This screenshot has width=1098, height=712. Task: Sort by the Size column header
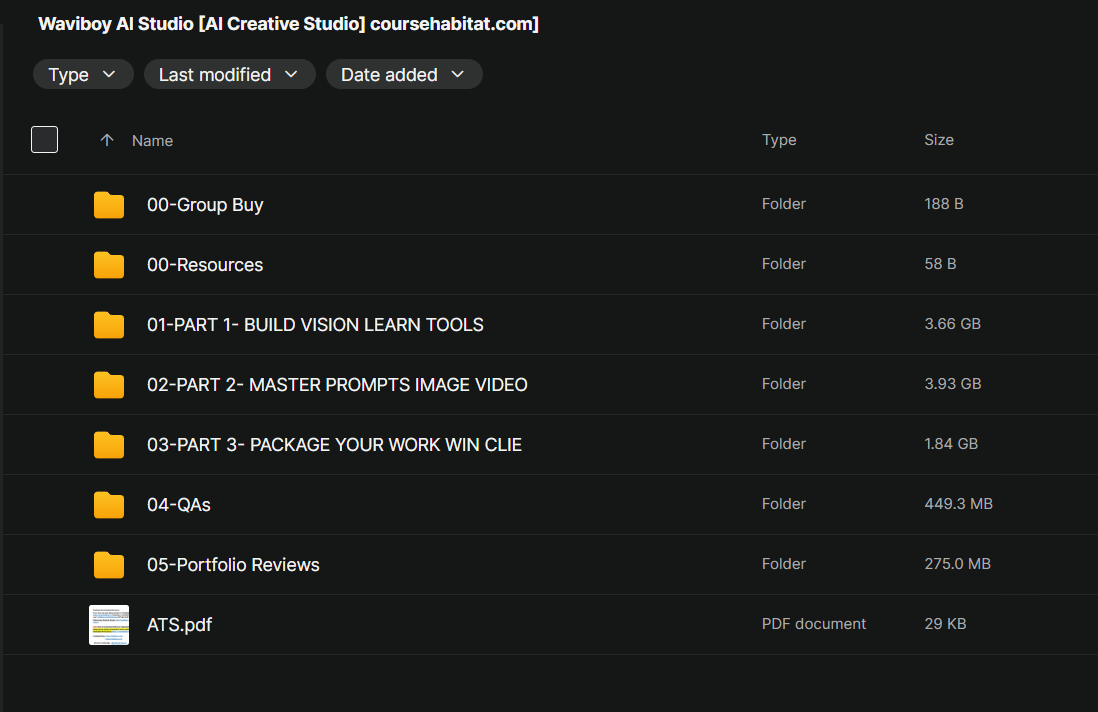pyautogui.click(x=938, y=140)
